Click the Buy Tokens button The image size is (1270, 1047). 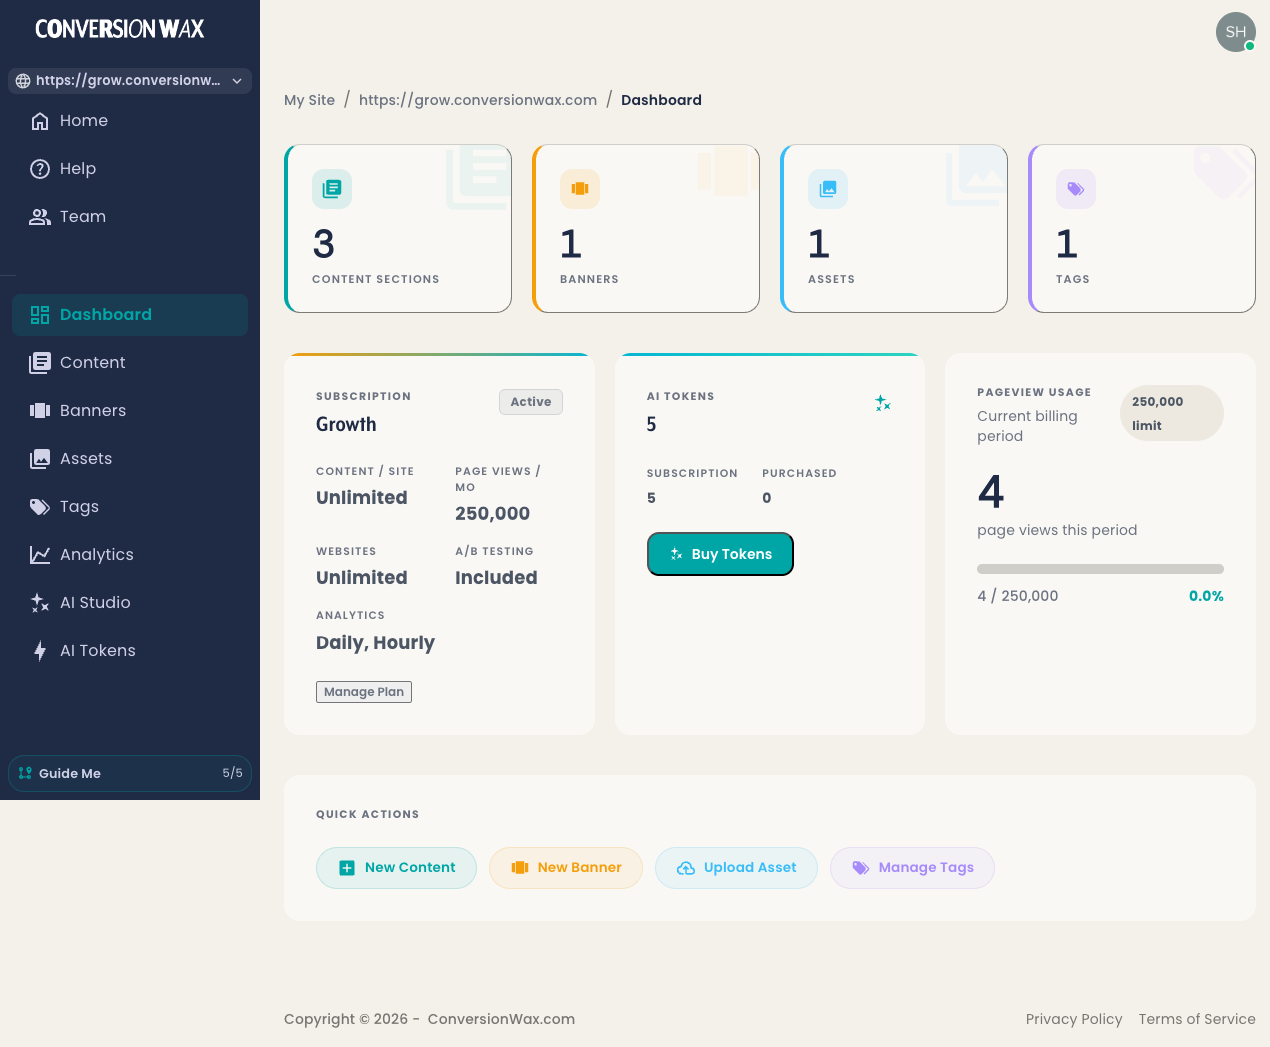click(720, 554)
